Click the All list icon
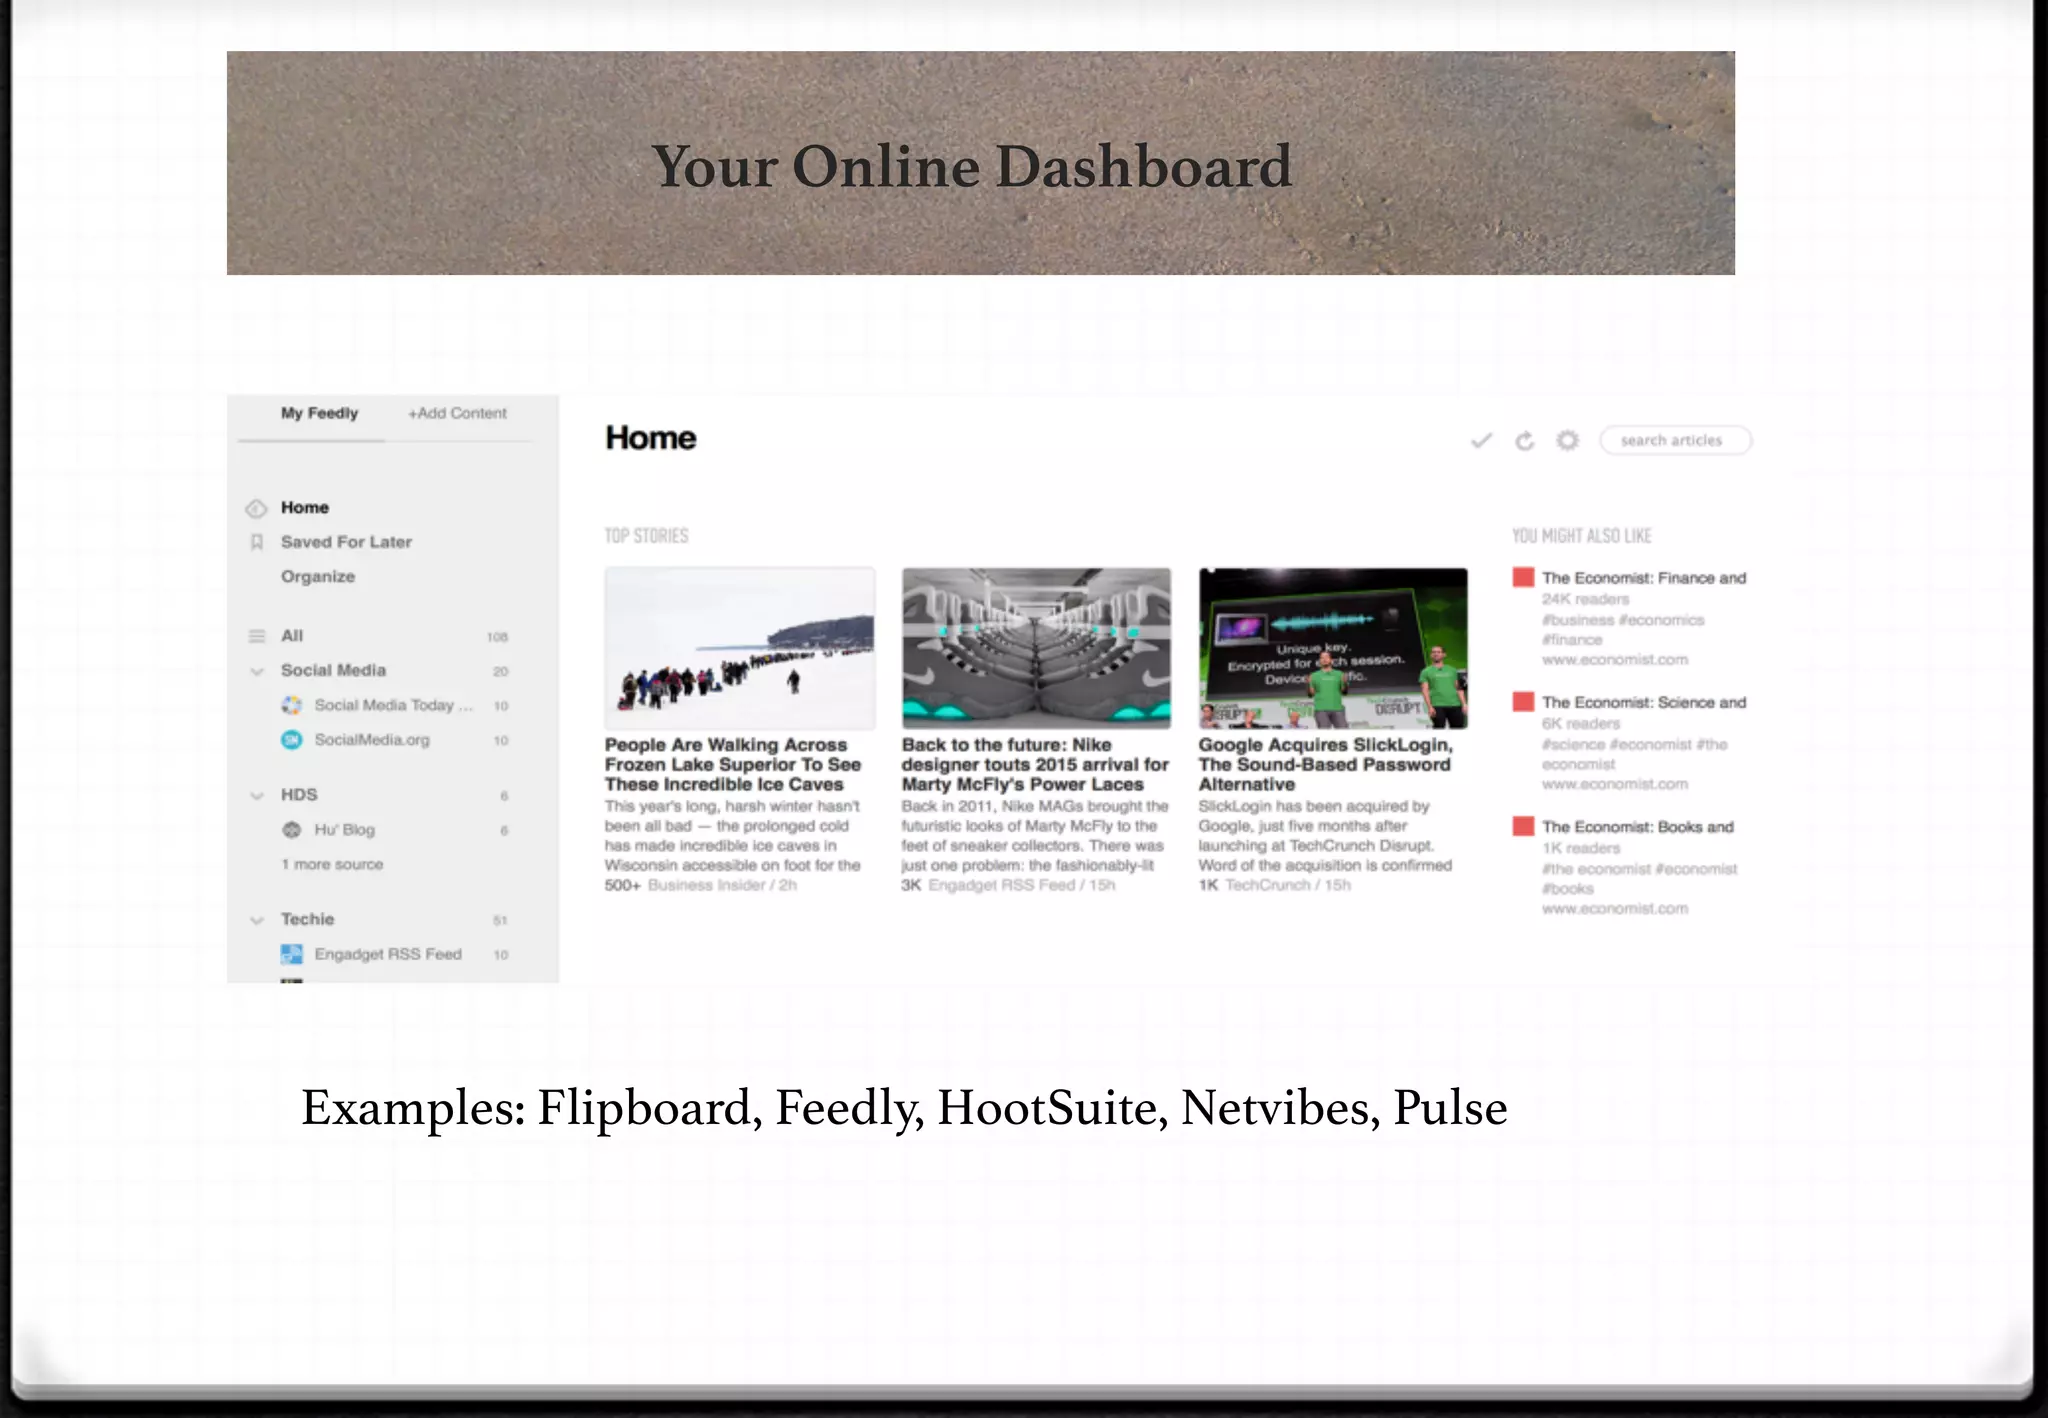This screenshot has height=1418, width=2048. 257,636
